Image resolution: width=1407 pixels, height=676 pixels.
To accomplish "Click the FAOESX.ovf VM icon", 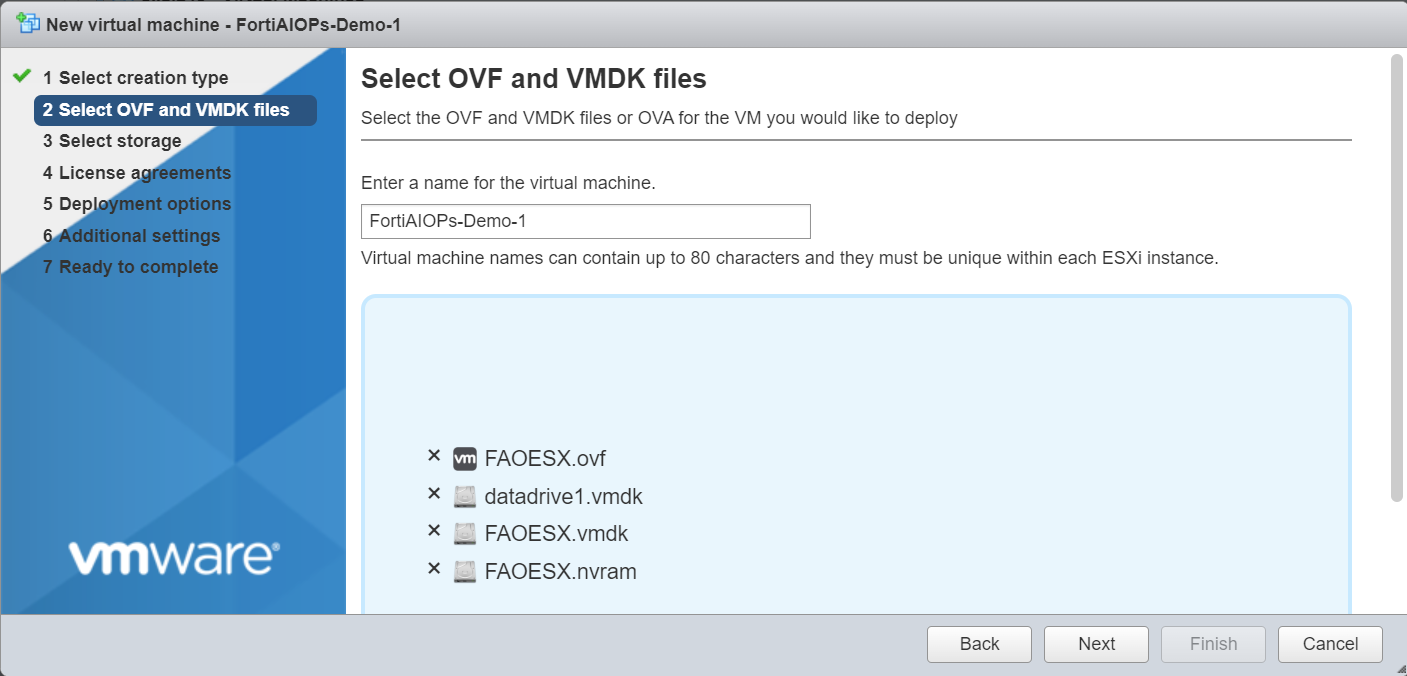I will 465,459.
